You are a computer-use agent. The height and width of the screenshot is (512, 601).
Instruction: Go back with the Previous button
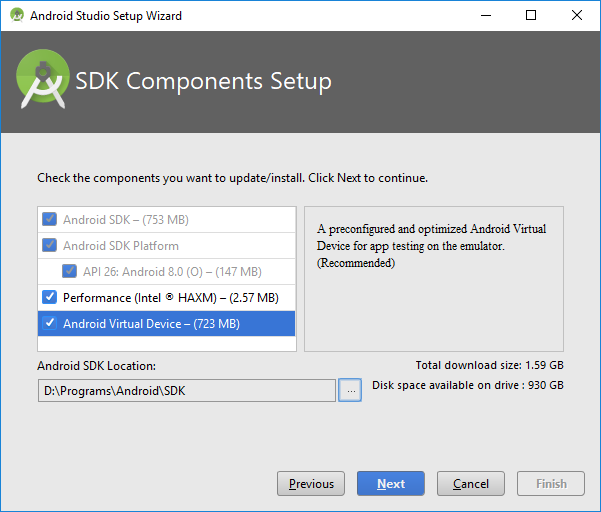(x=311, y=484)
